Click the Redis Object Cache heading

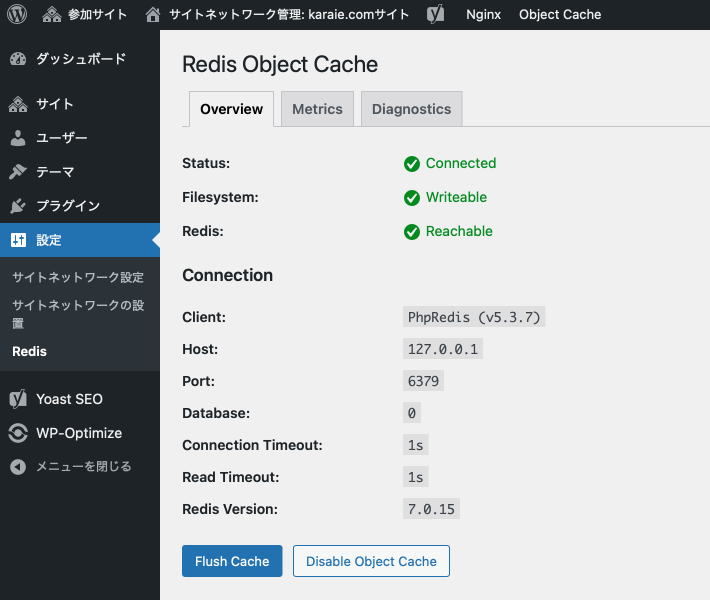280,64
